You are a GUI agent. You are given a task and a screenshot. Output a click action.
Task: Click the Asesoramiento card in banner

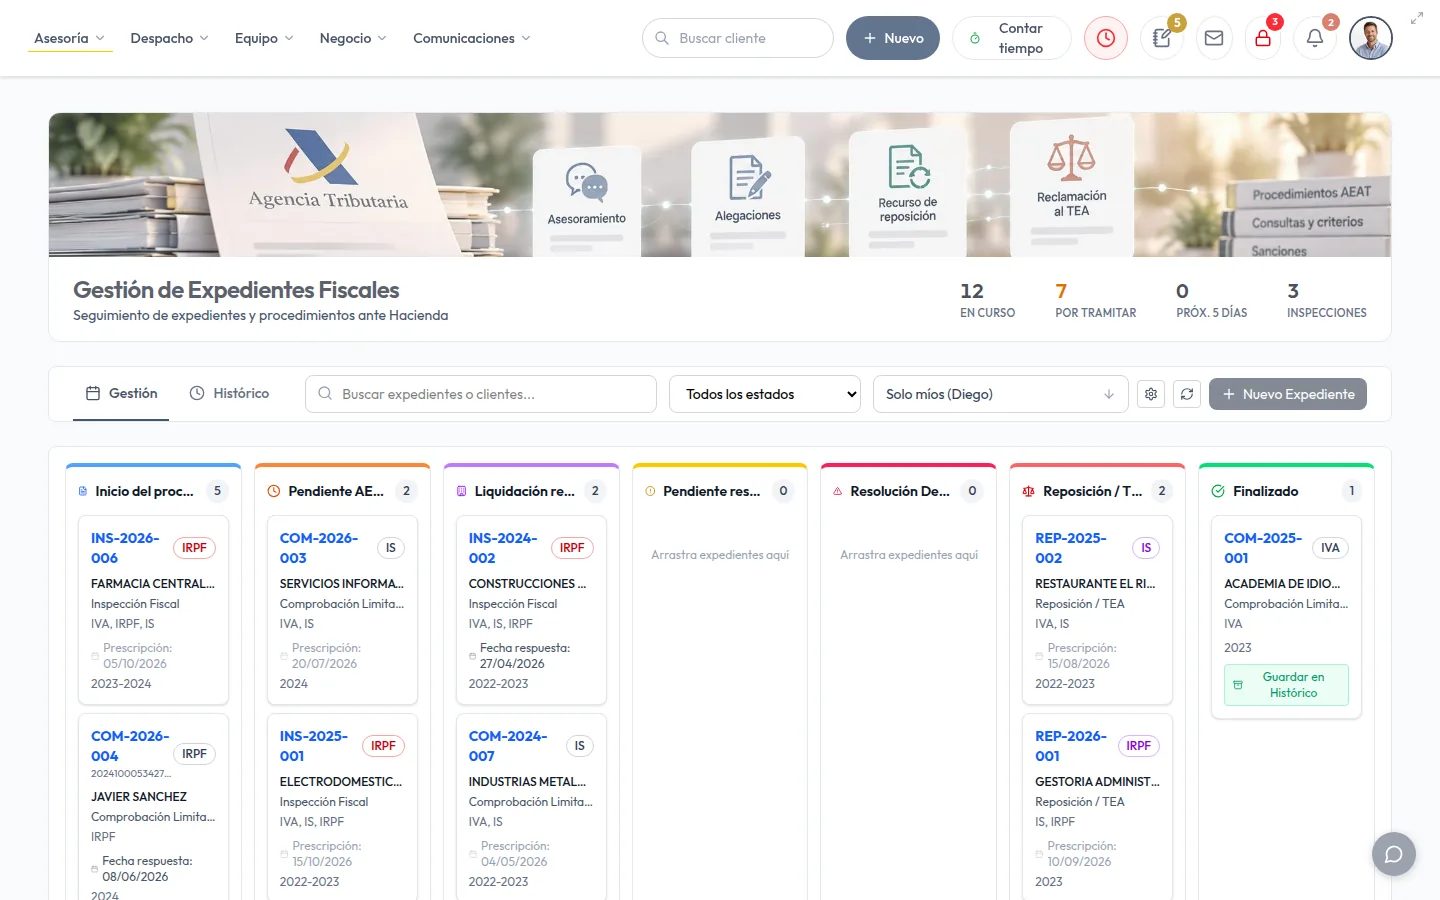[x=587, y=200]
